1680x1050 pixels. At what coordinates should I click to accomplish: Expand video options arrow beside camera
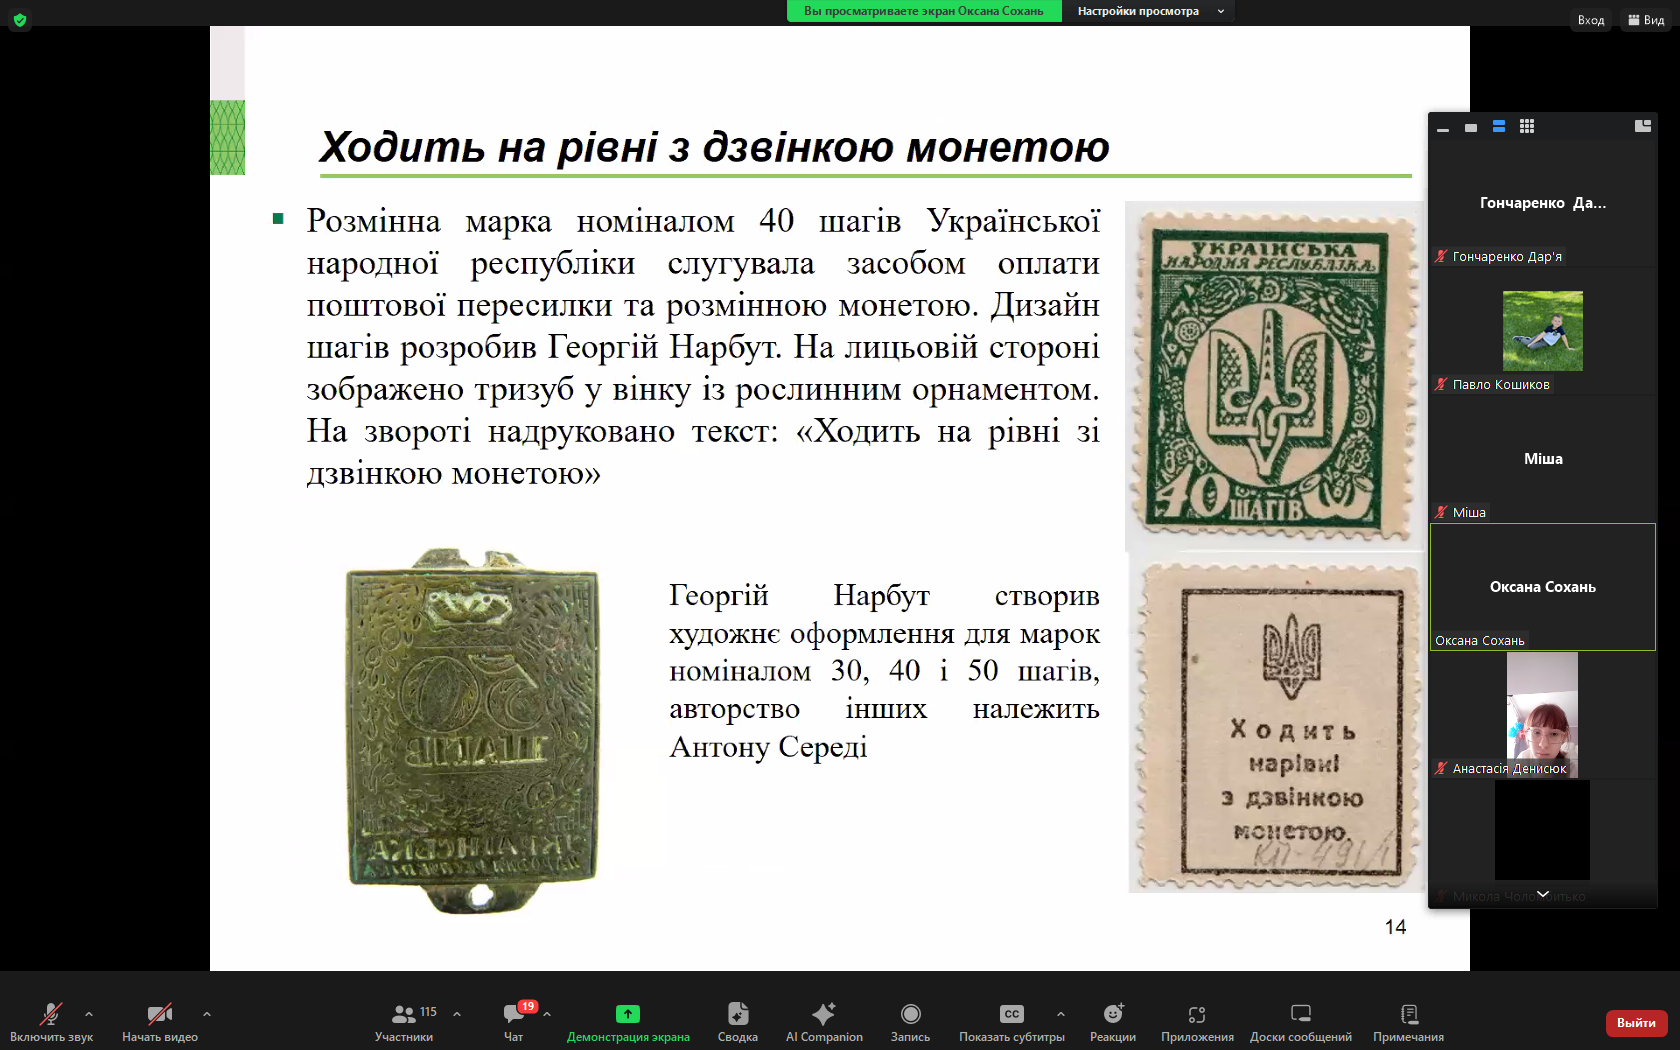tap(207, 1014)
